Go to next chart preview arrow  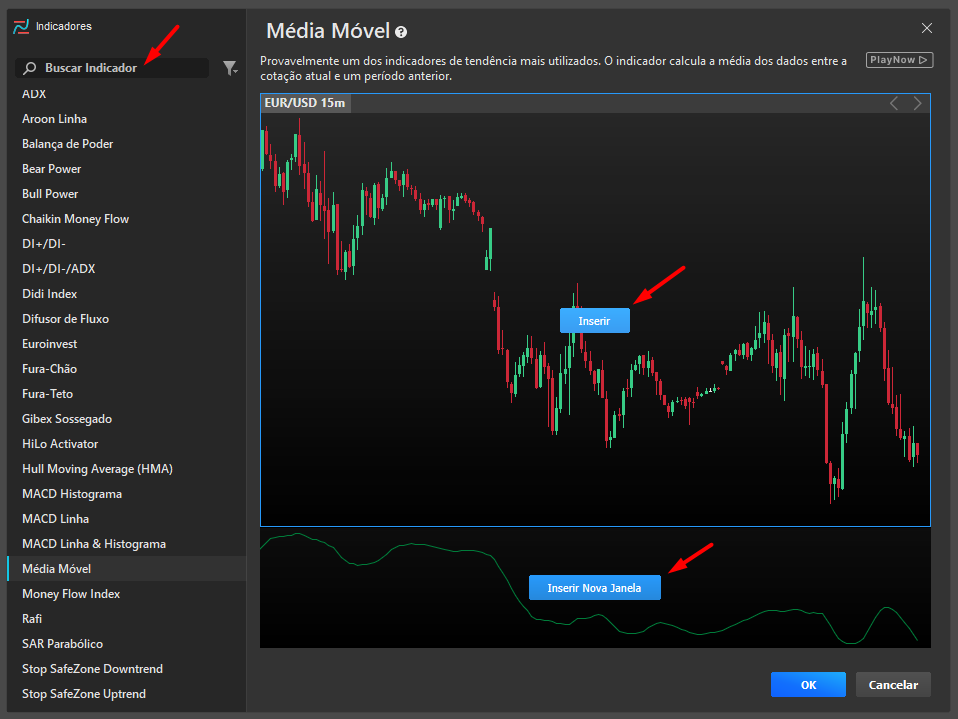coord(917,103)
